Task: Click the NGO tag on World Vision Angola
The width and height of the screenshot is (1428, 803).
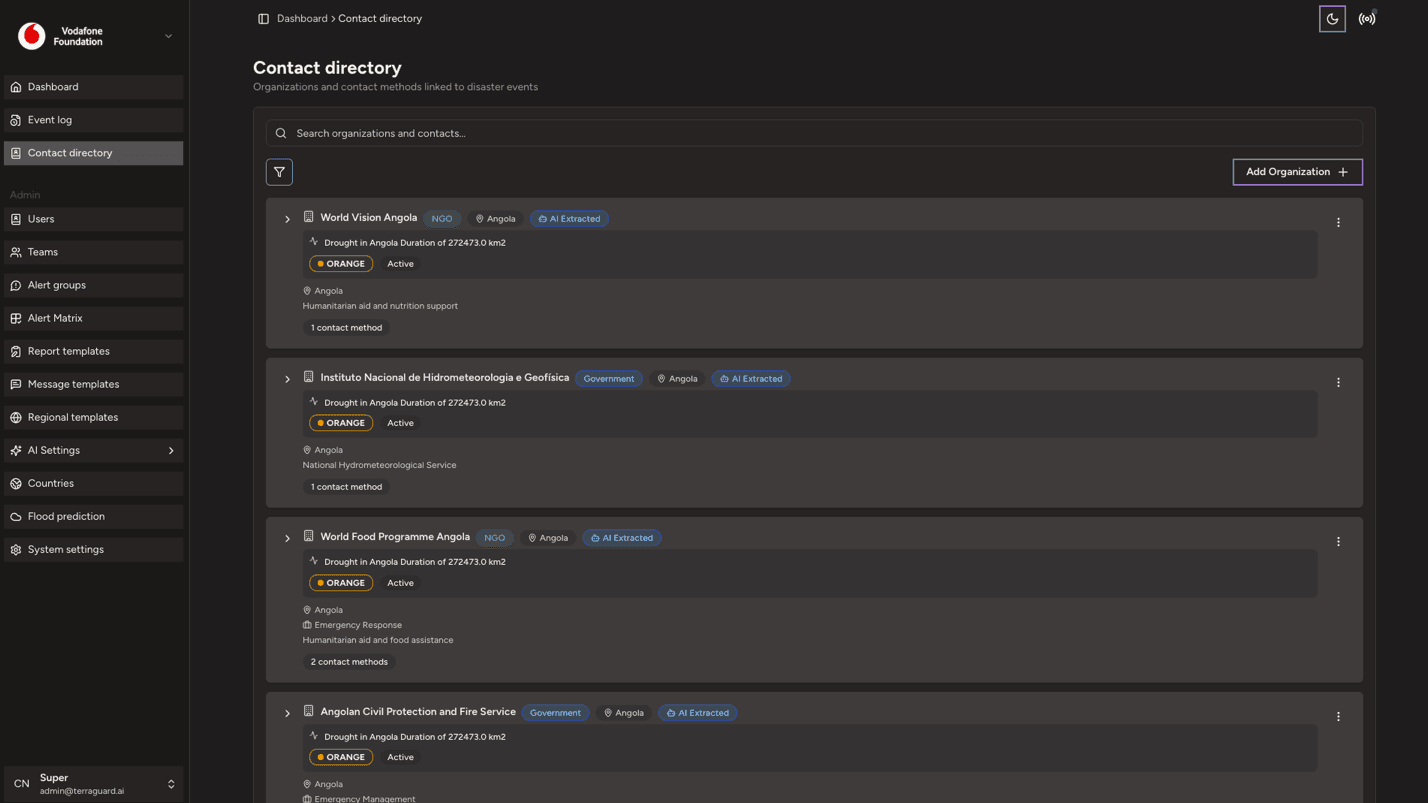Action: coord(442,219)
